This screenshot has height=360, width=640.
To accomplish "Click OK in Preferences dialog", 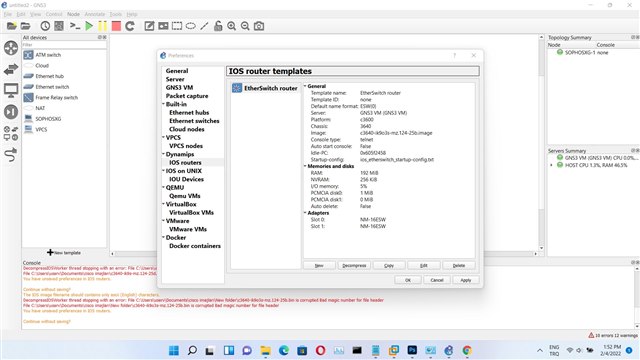I will (408, 280).
